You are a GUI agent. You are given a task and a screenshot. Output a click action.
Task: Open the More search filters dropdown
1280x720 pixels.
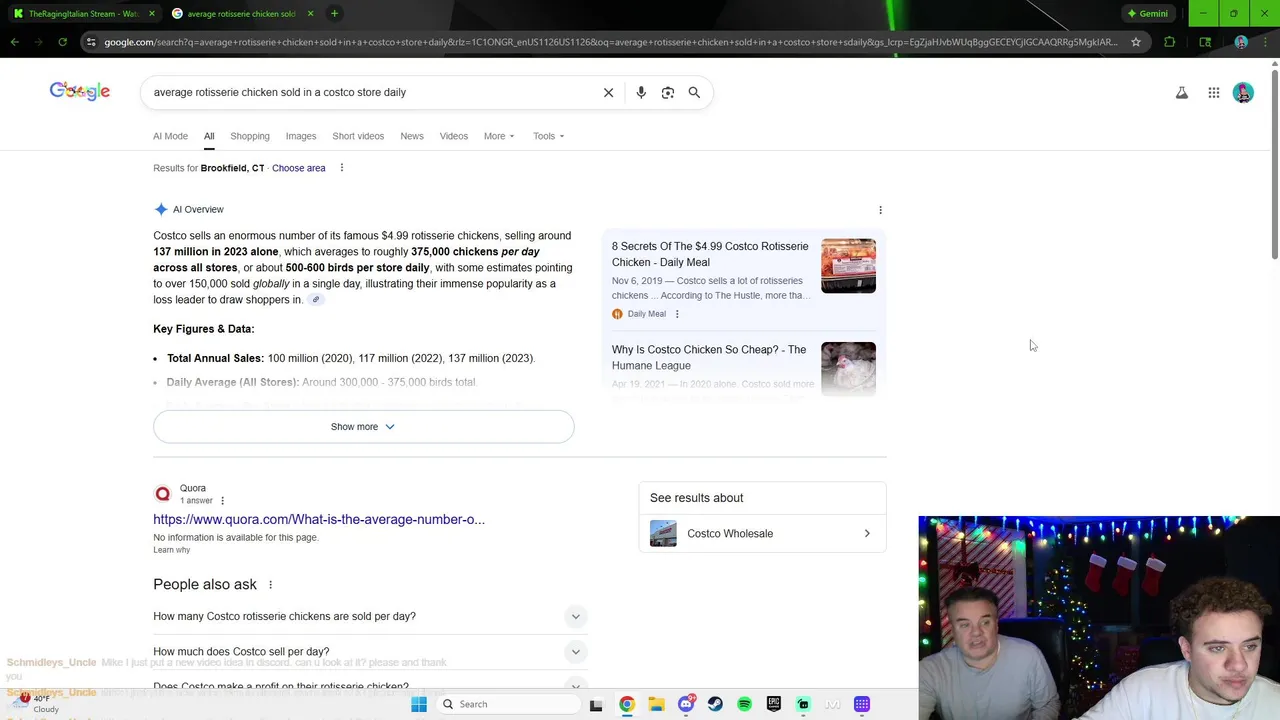[x=499, y=136]
